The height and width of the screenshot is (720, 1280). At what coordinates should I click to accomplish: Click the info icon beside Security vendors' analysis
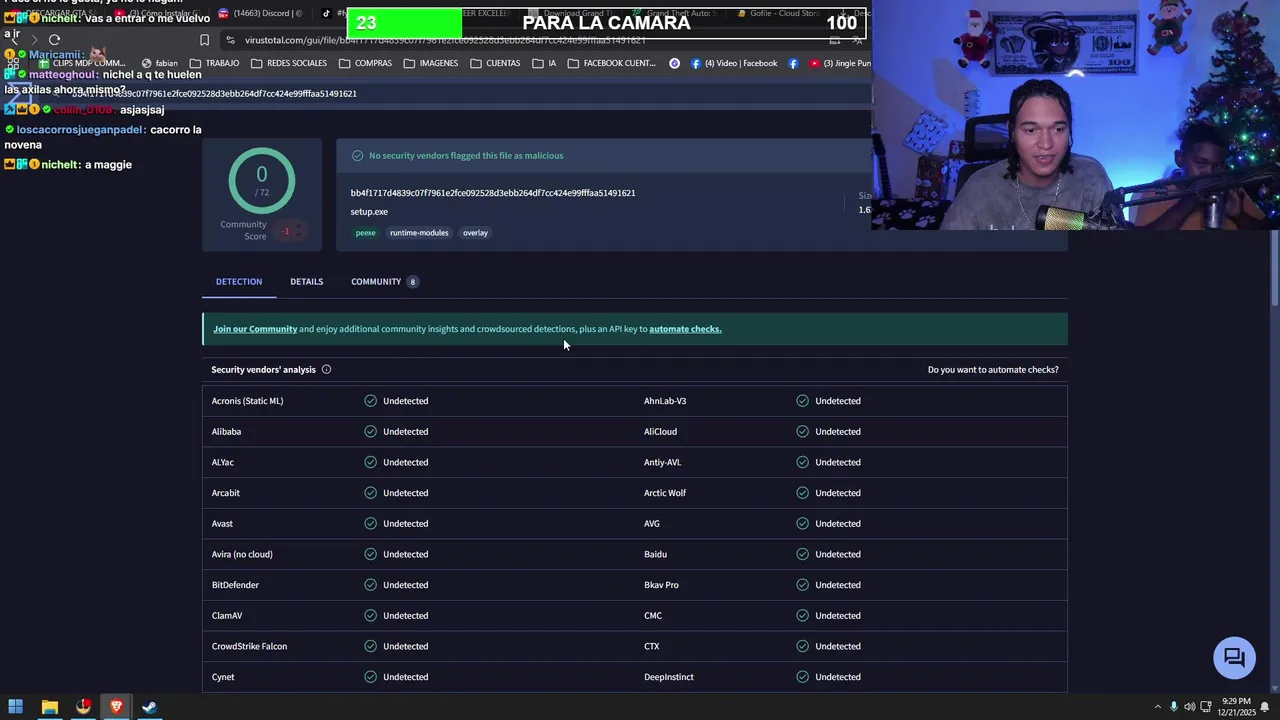coord(326,370)
